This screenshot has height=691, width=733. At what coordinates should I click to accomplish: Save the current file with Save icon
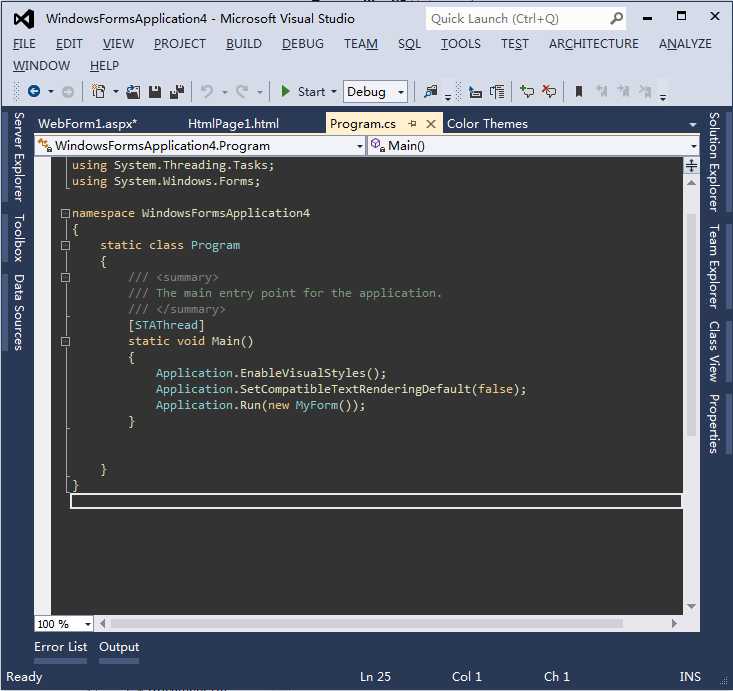[155, 92]
